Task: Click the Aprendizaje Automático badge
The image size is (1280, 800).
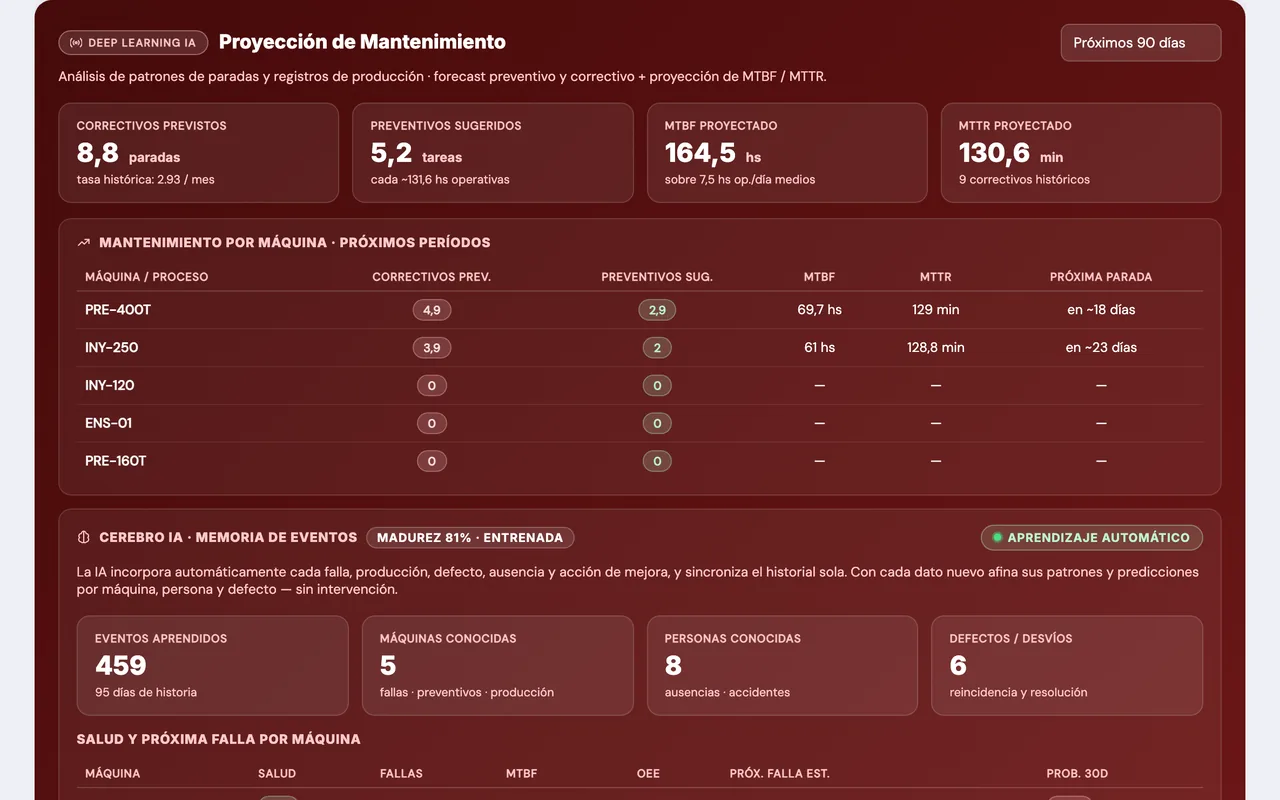Action: (x=1092, y=537)
